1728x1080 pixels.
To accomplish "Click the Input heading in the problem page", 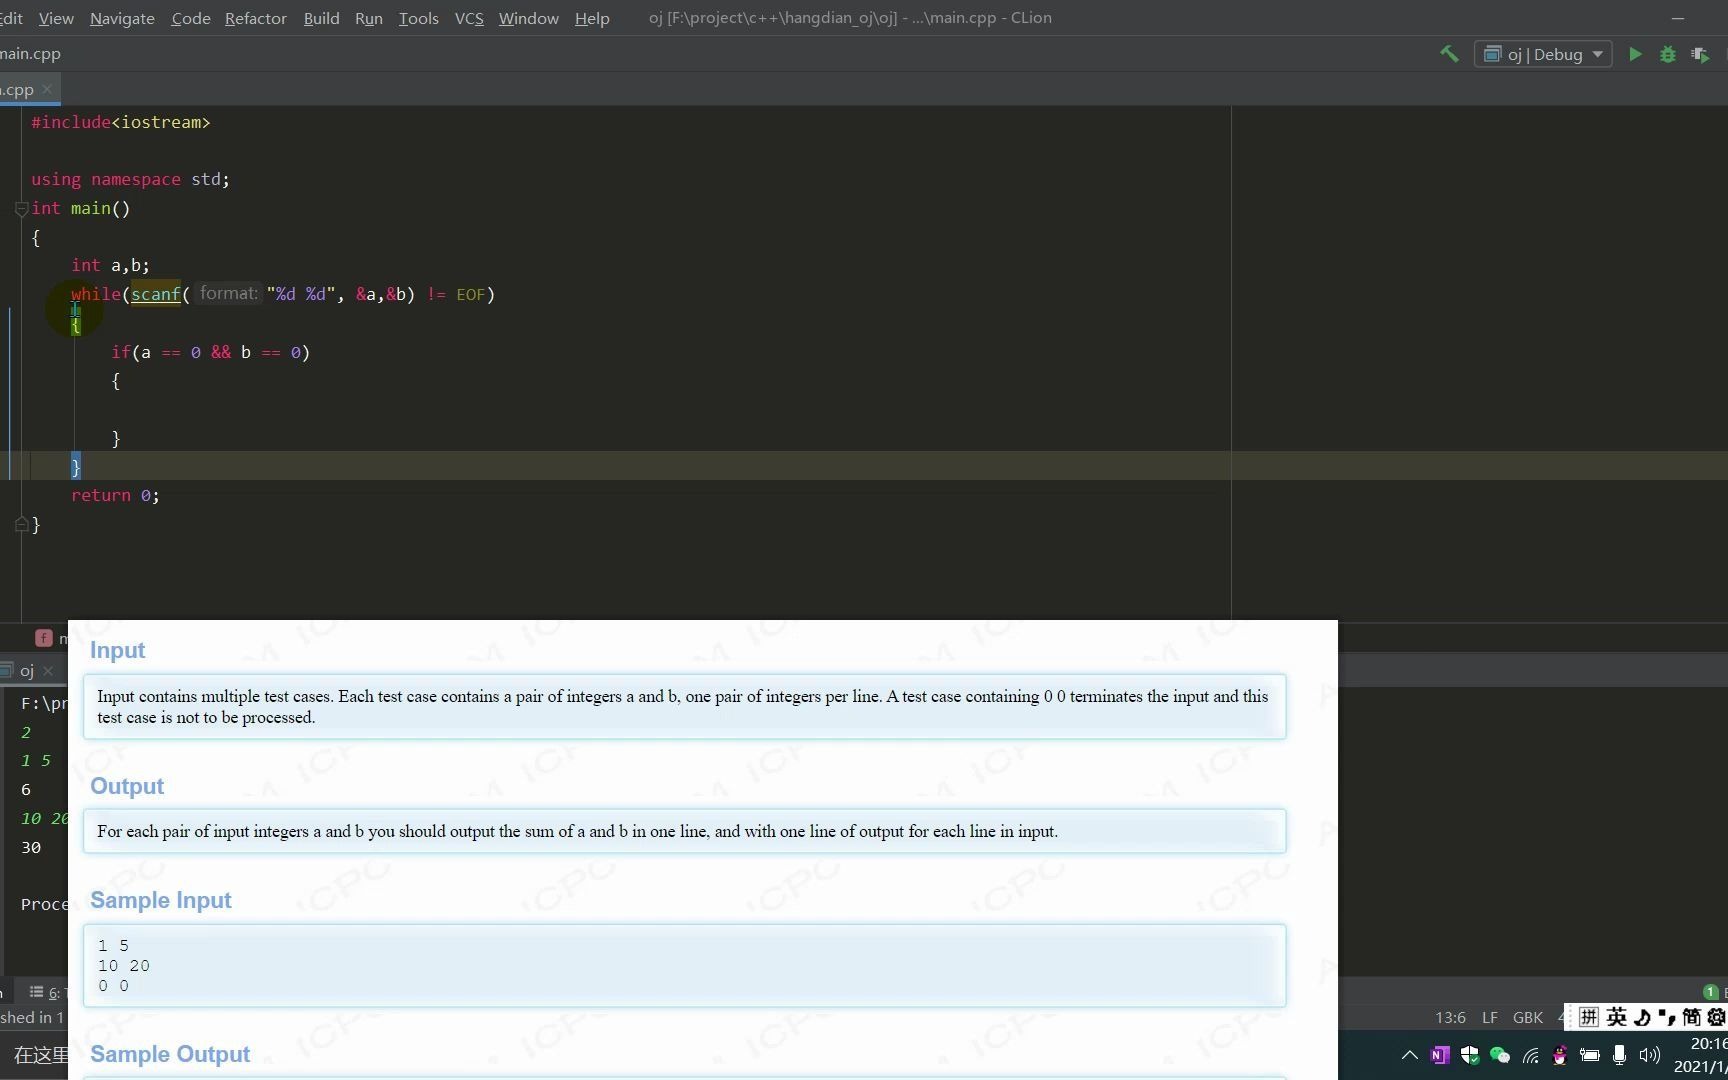I will coord(117,650).
